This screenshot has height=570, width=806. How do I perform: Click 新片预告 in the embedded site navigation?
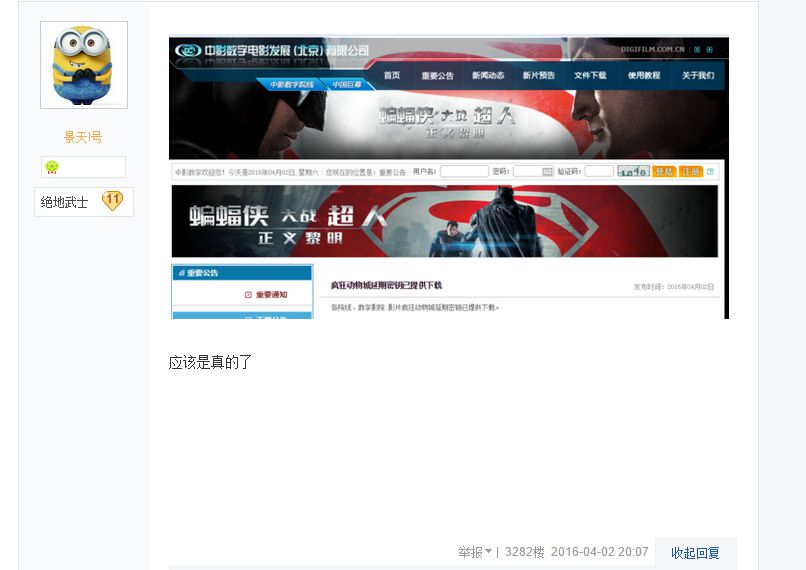539,75
